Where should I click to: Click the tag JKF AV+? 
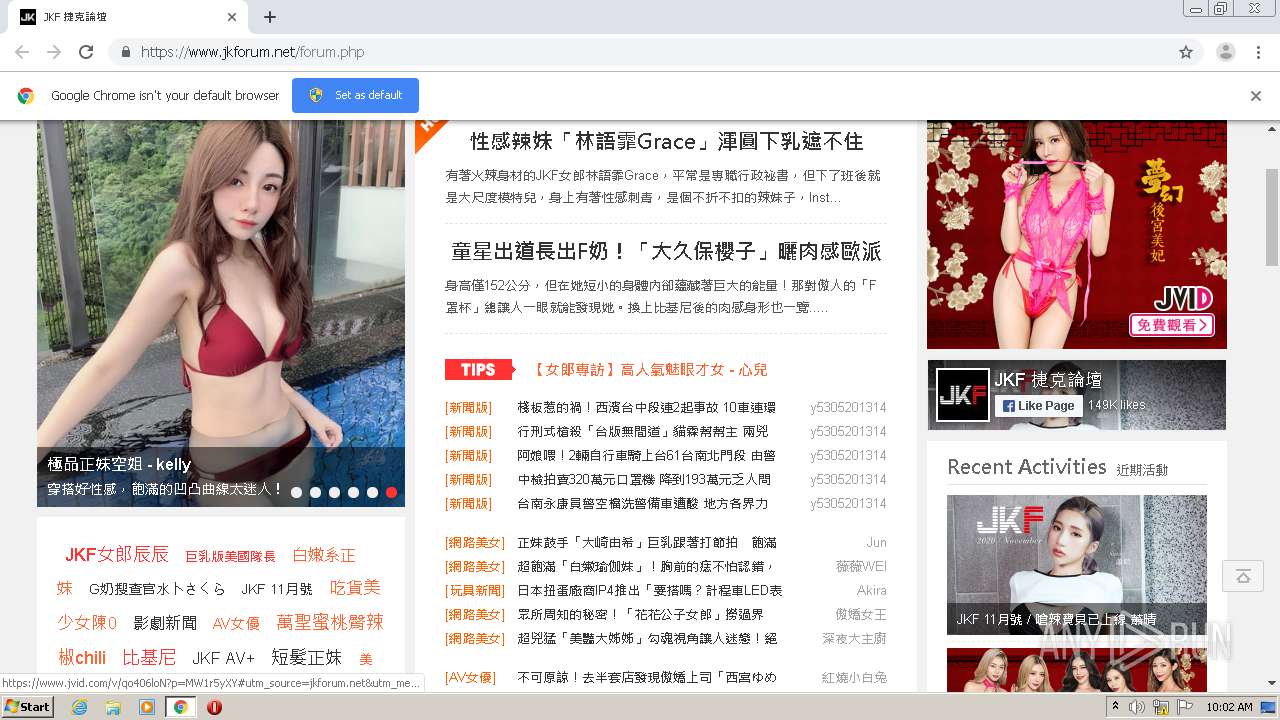click(x=224, y=658)
